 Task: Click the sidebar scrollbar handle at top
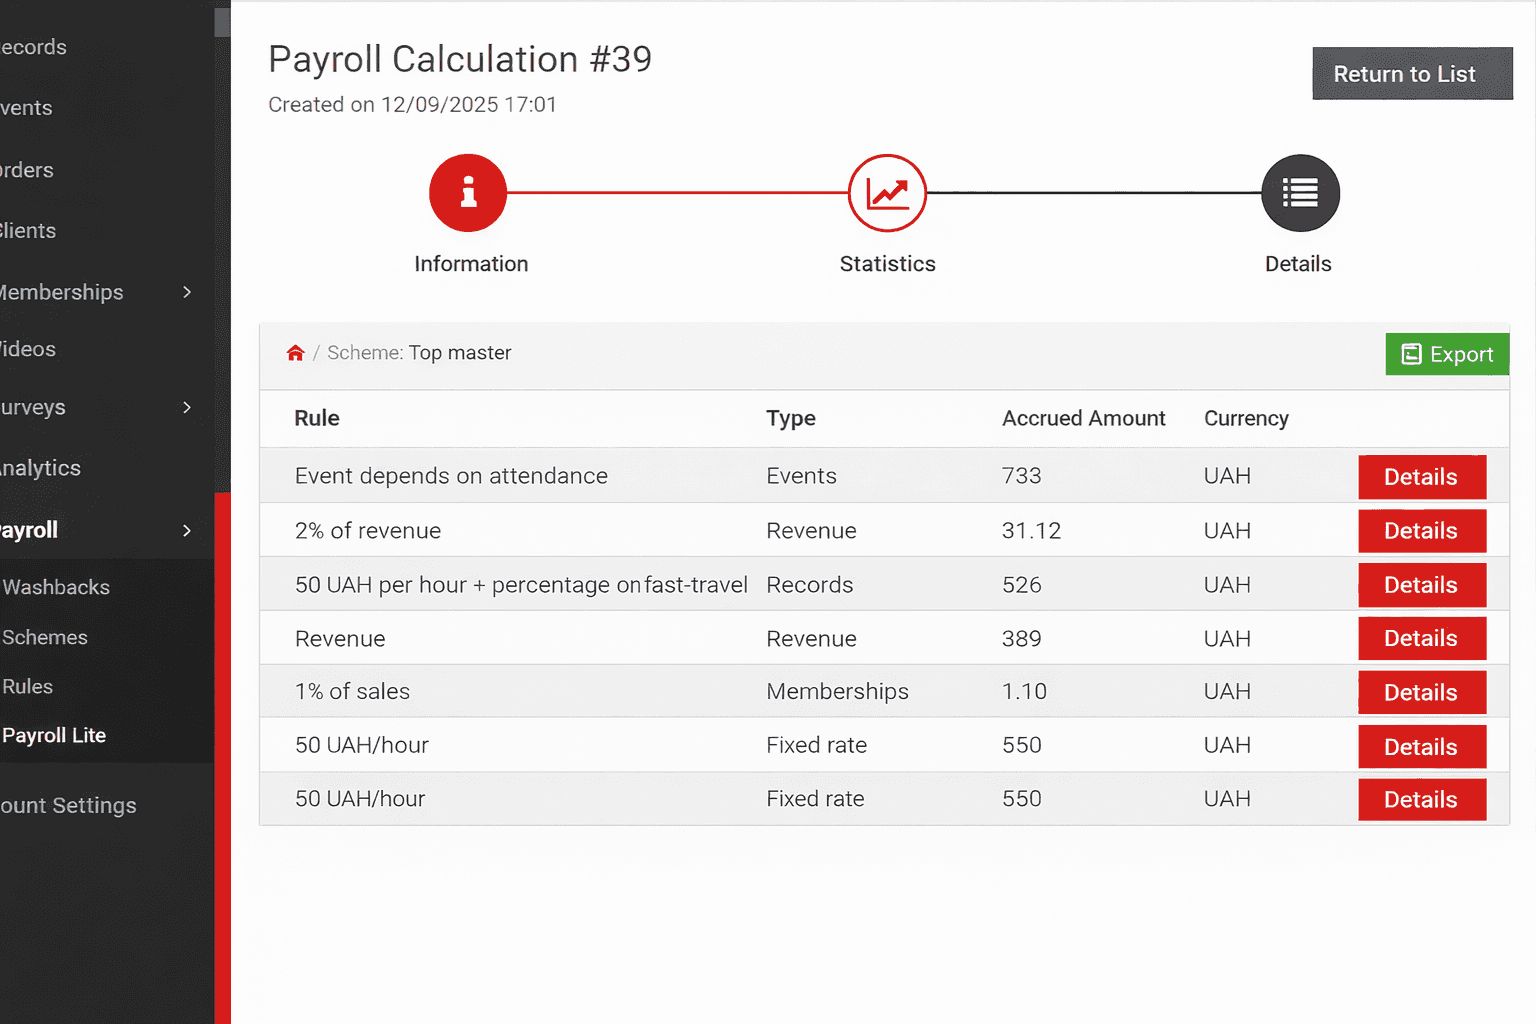[x=222, y=22]
